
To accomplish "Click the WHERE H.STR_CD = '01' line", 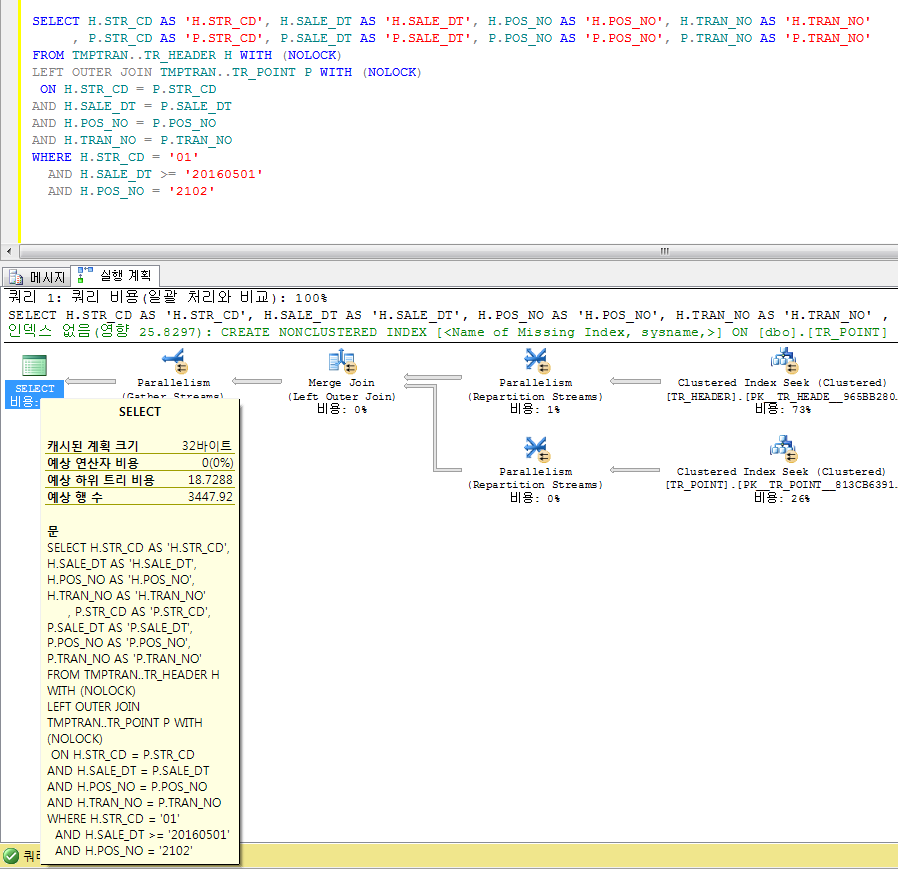I will 115,157.
